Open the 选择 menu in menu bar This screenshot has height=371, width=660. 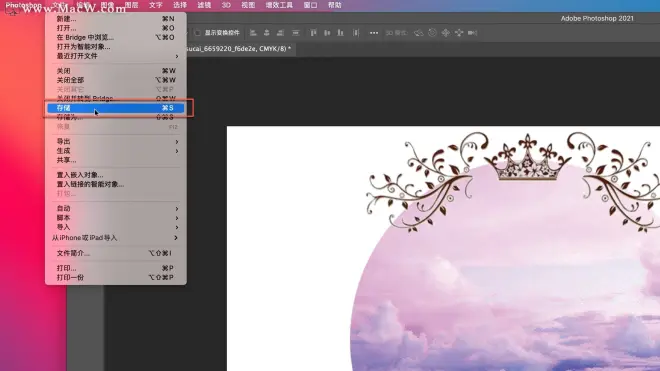click(x=180, y=5)
